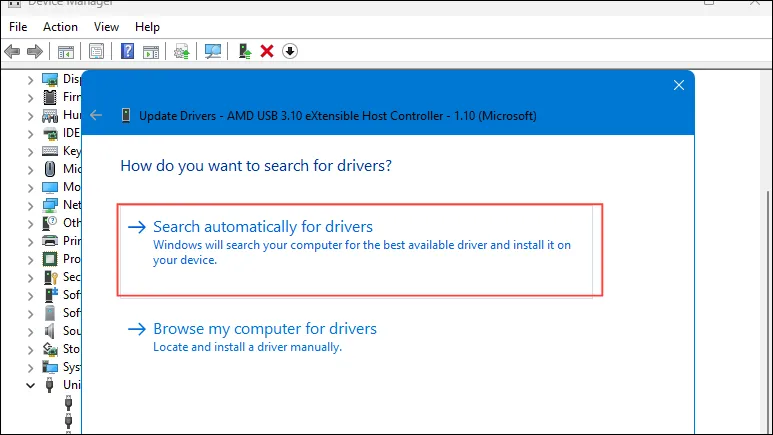Click the blue Help question mark icon
The height and width of the screenshot is (435, 773).
(127, 51)
